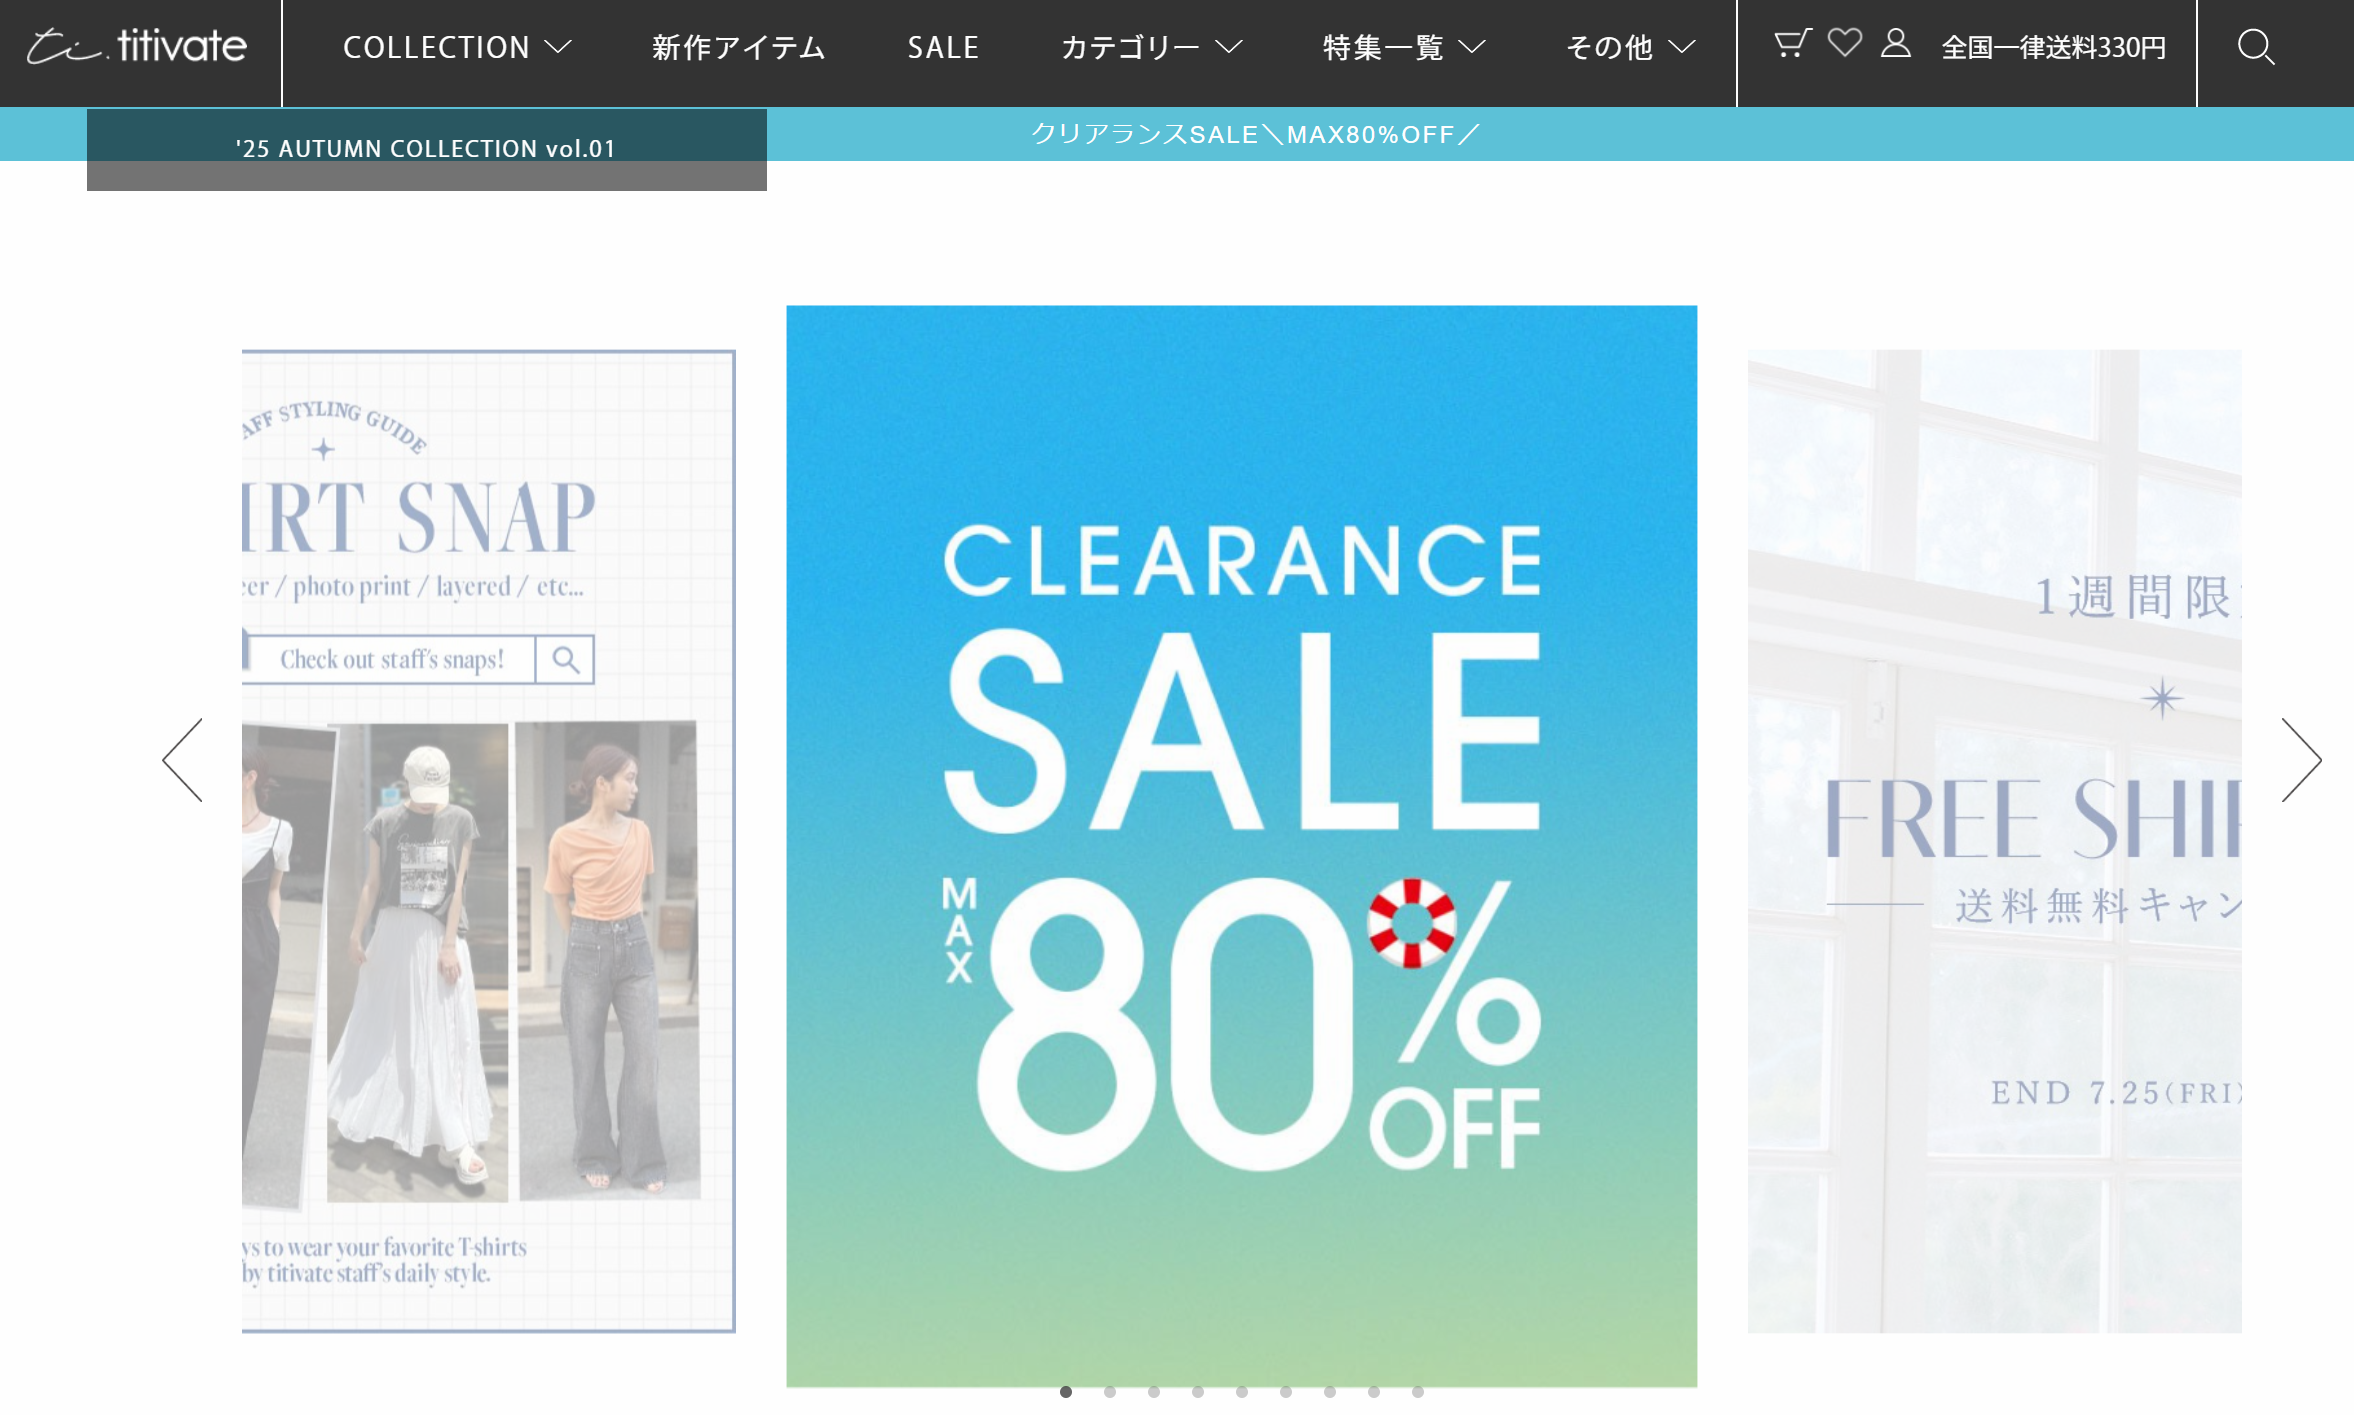
Task: Click magnifier icon in staff snaps banner
Action: pyautogui.click(x=565, y=660)
